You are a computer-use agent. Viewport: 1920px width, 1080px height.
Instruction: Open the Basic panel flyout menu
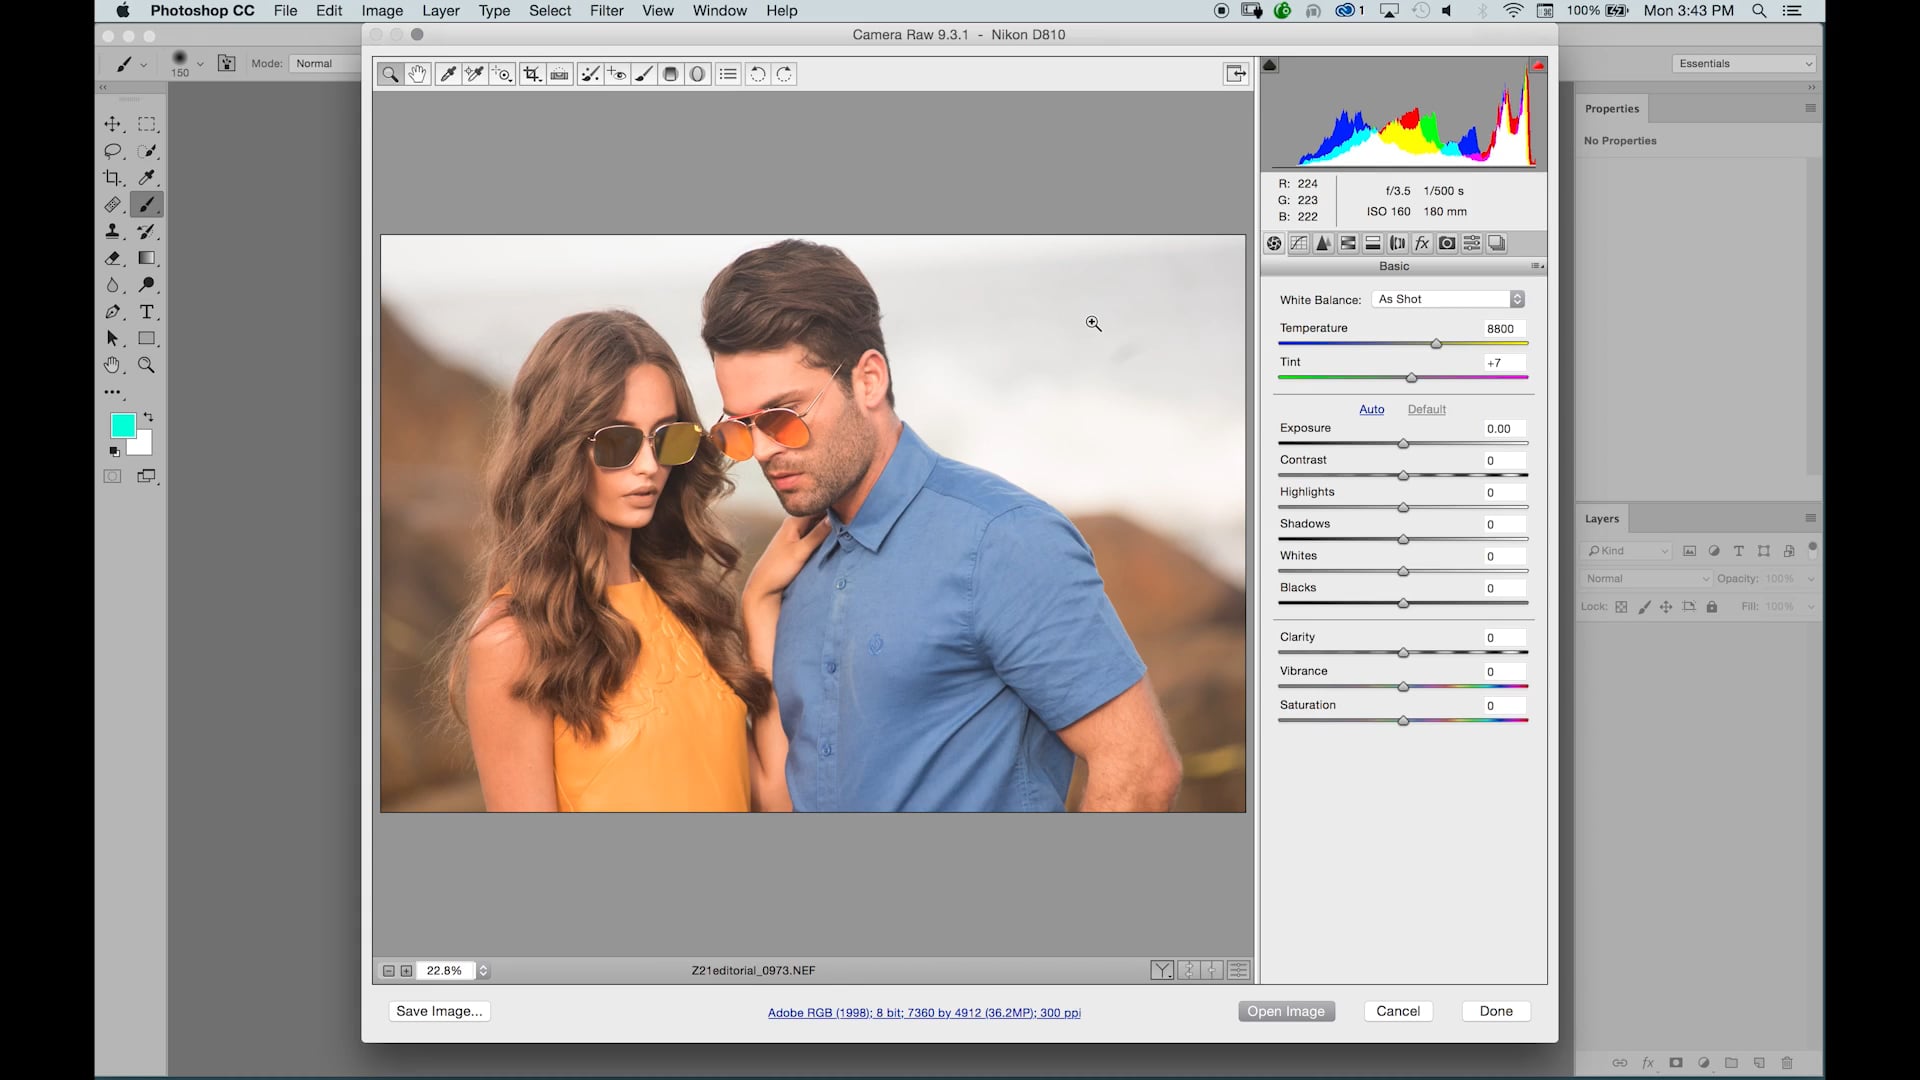[x=1537, y=266]
